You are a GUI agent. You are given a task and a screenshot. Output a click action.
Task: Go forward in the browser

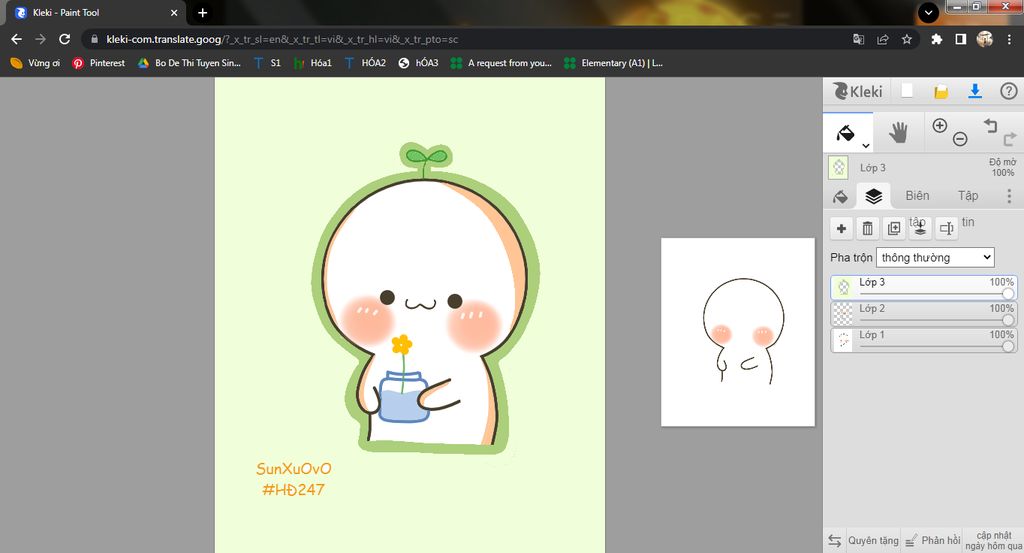point(40,39)
